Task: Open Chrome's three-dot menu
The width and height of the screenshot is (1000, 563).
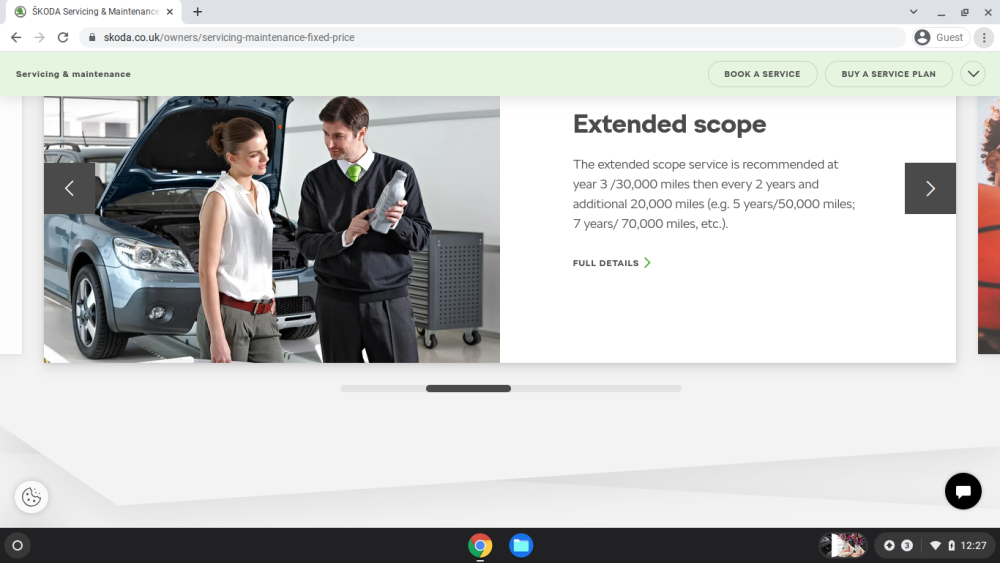Action: tap(984, 38)
